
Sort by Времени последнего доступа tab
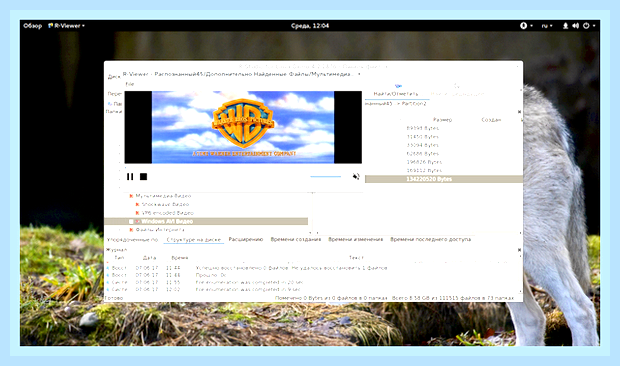click(x=431, y=239)
